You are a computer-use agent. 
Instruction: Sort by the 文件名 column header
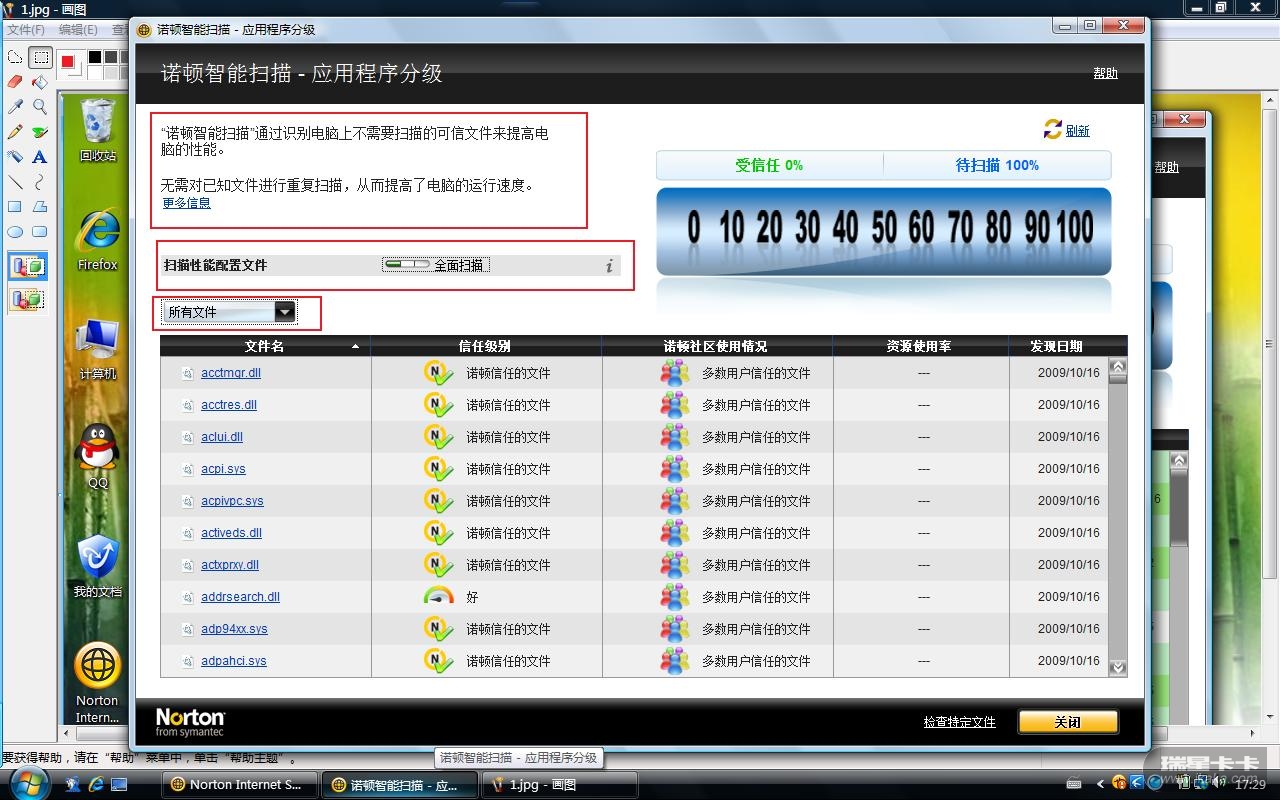pos(265,346)
